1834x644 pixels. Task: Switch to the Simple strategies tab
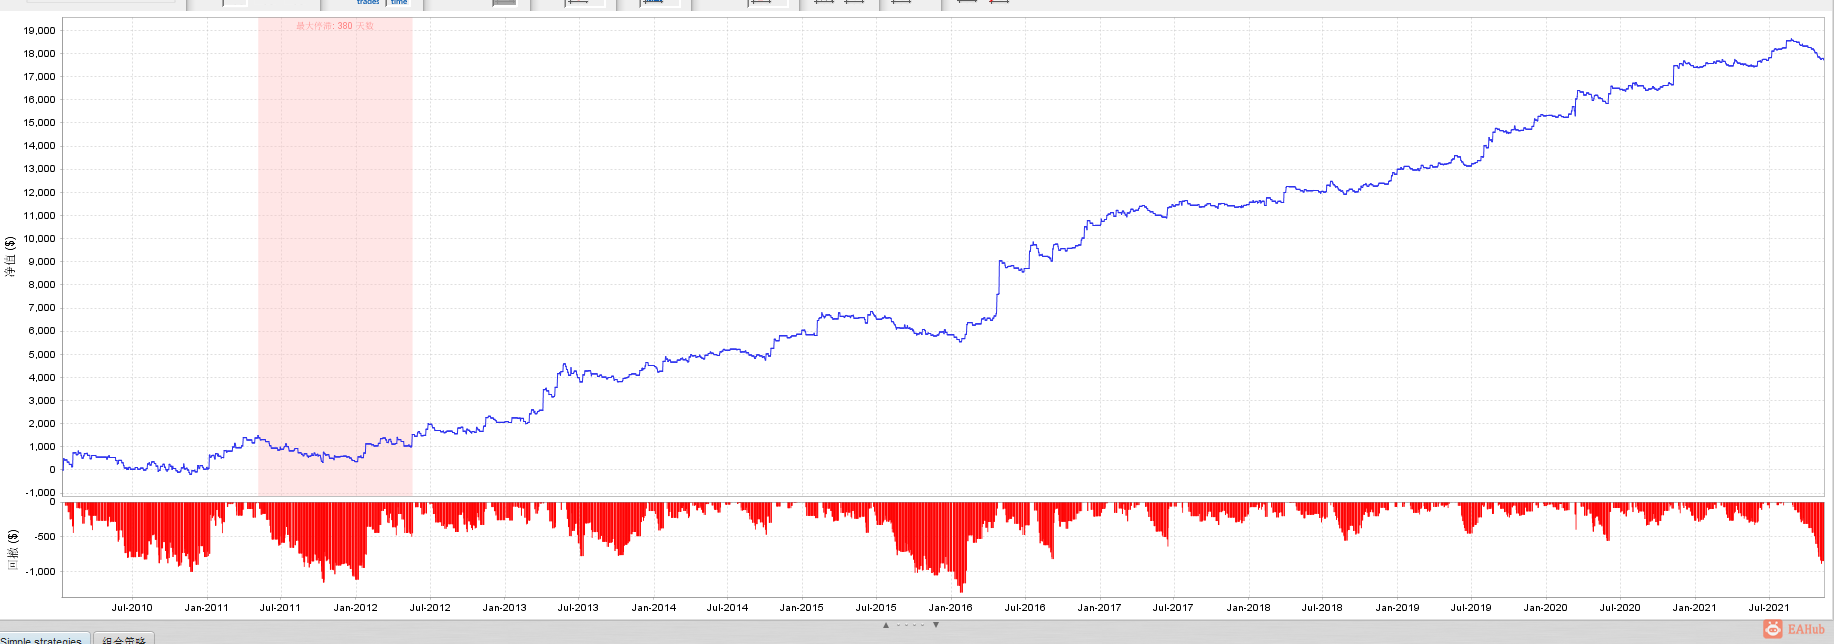pyautogui.click(x=44, y=638)
